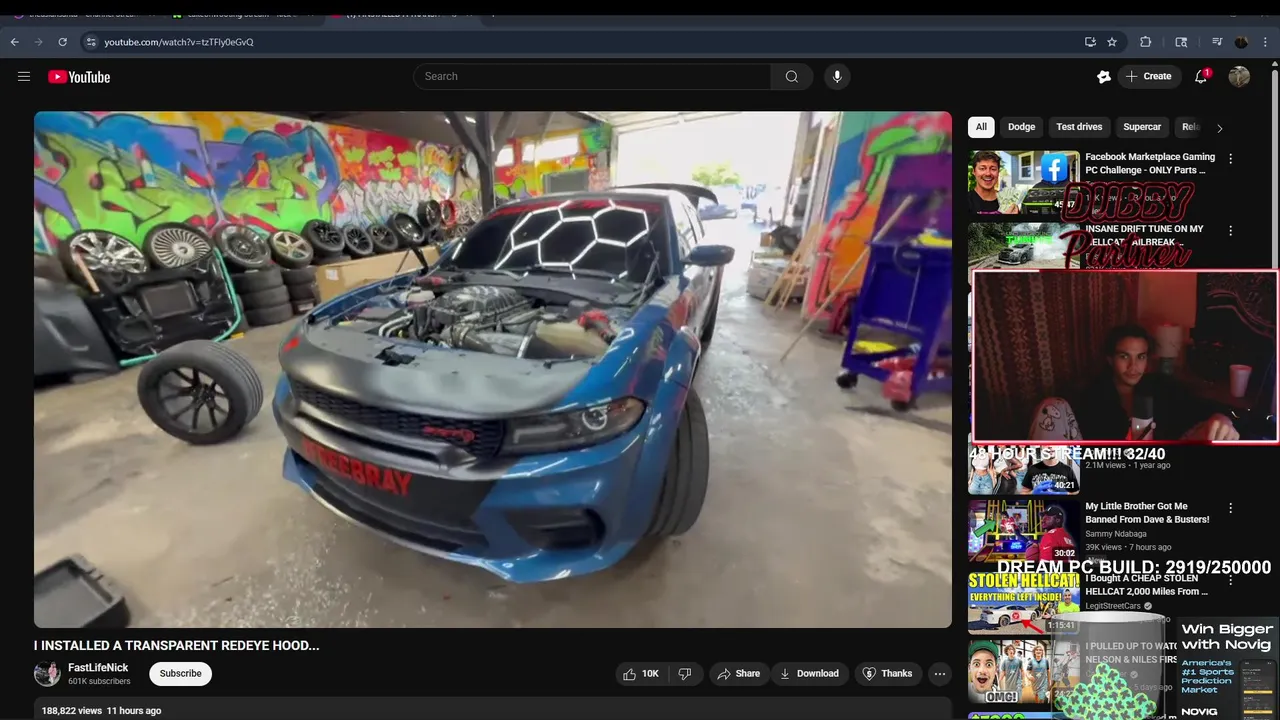The image size is (1280, 720).
Task: Open Facebook Marketplace Gaming PC Challenge title
Action: [1150, 163]
